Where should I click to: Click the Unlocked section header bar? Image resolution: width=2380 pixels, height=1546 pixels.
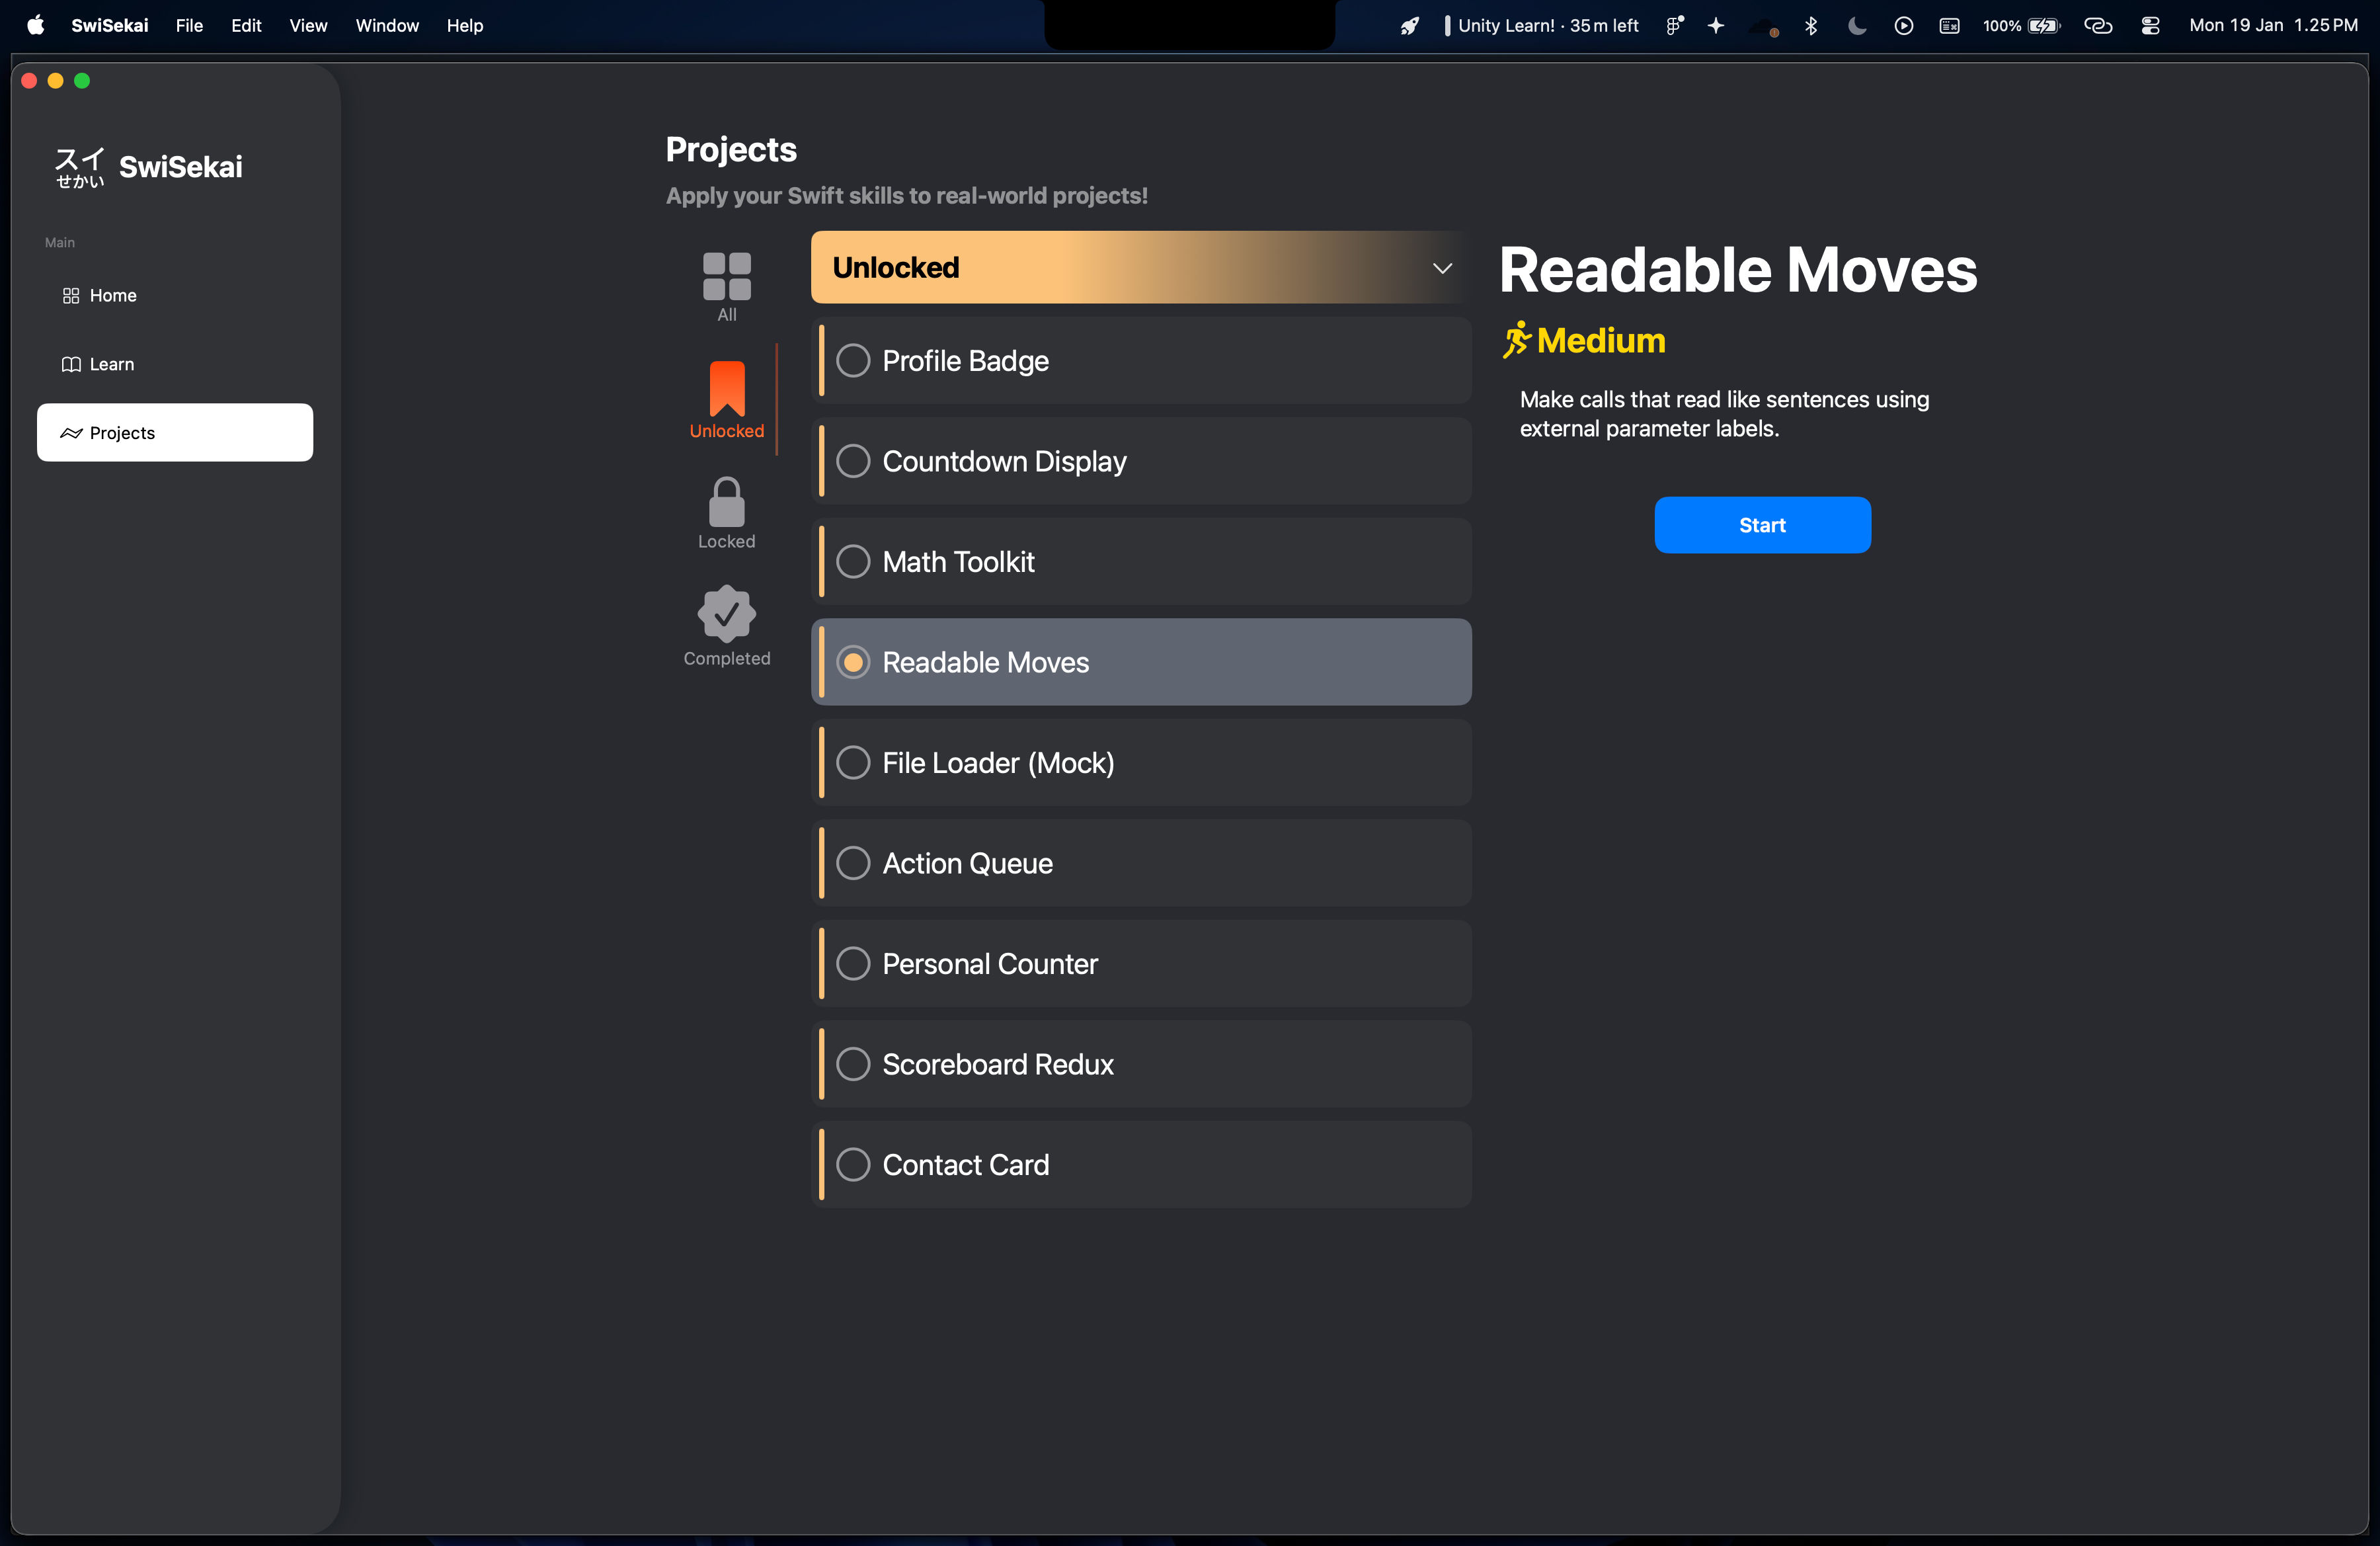point(1100,268)
